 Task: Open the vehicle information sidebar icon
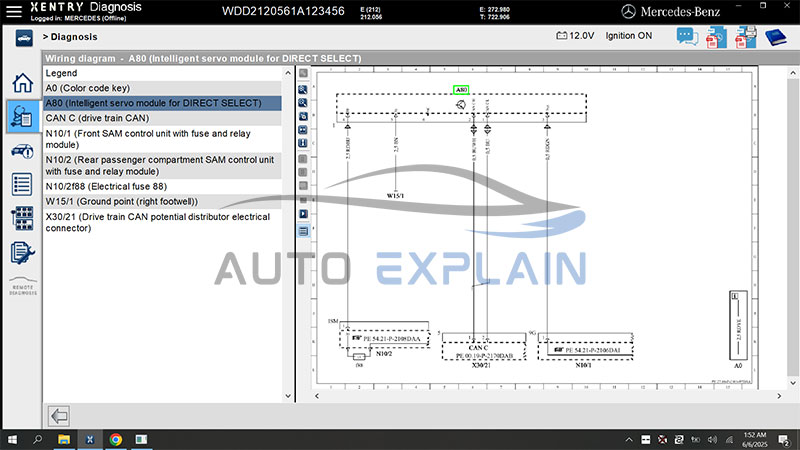coord(22,151)
